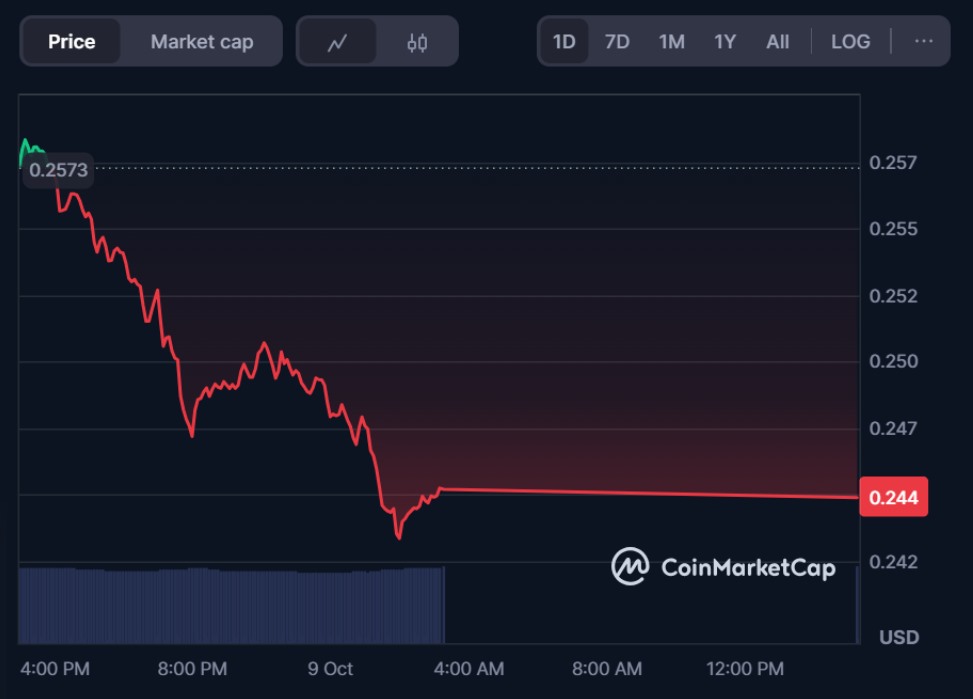The height and width of the screenshot is (699, 973).
Task: Open the three-dots more options menu
Action: pos(924,42)
